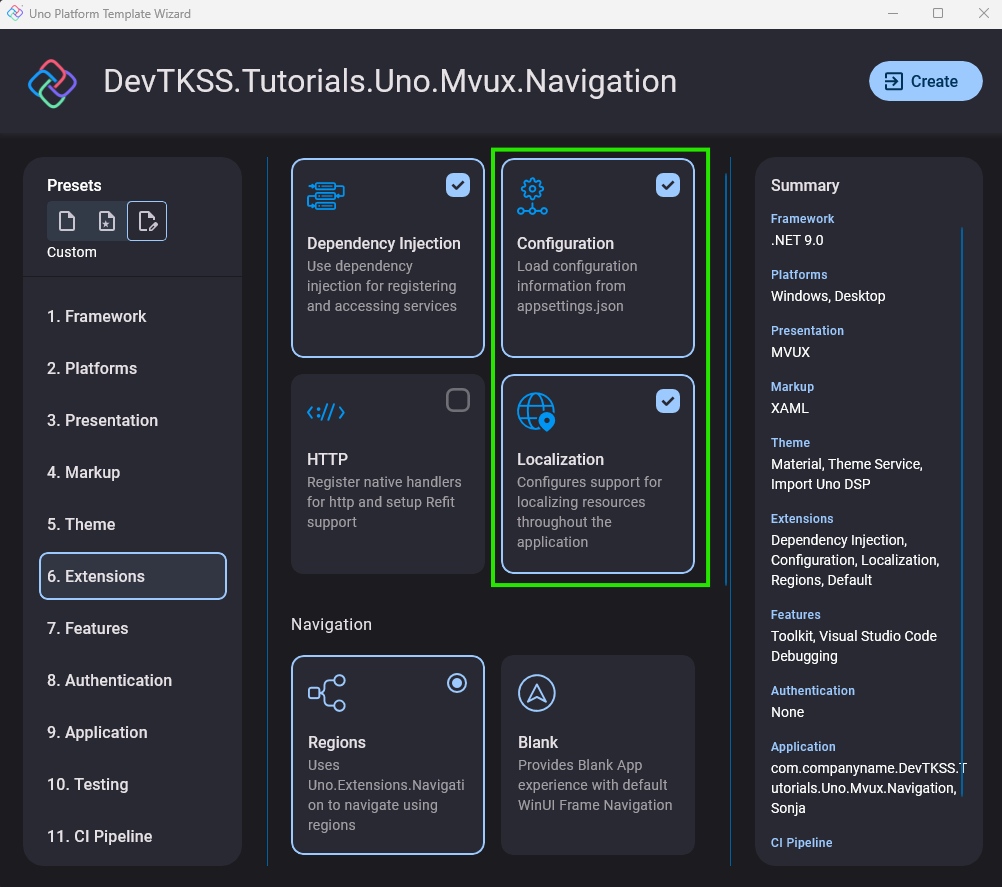Select the Regions radio button
Screen dimensions: 1002x887
coord(457,683)
